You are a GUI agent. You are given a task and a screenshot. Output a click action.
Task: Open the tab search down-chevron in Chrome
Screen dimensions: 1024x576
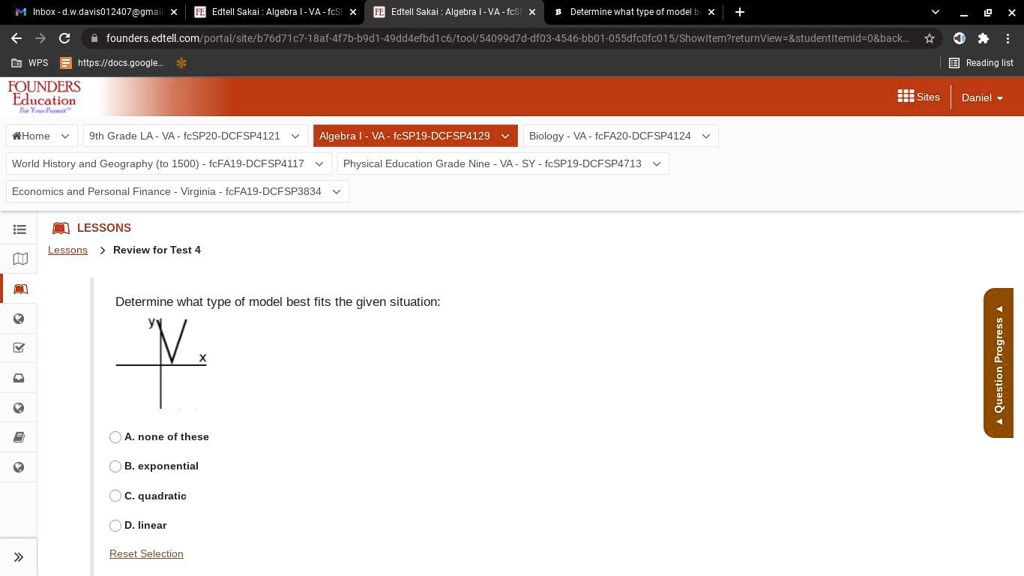(x=935, y=12)
